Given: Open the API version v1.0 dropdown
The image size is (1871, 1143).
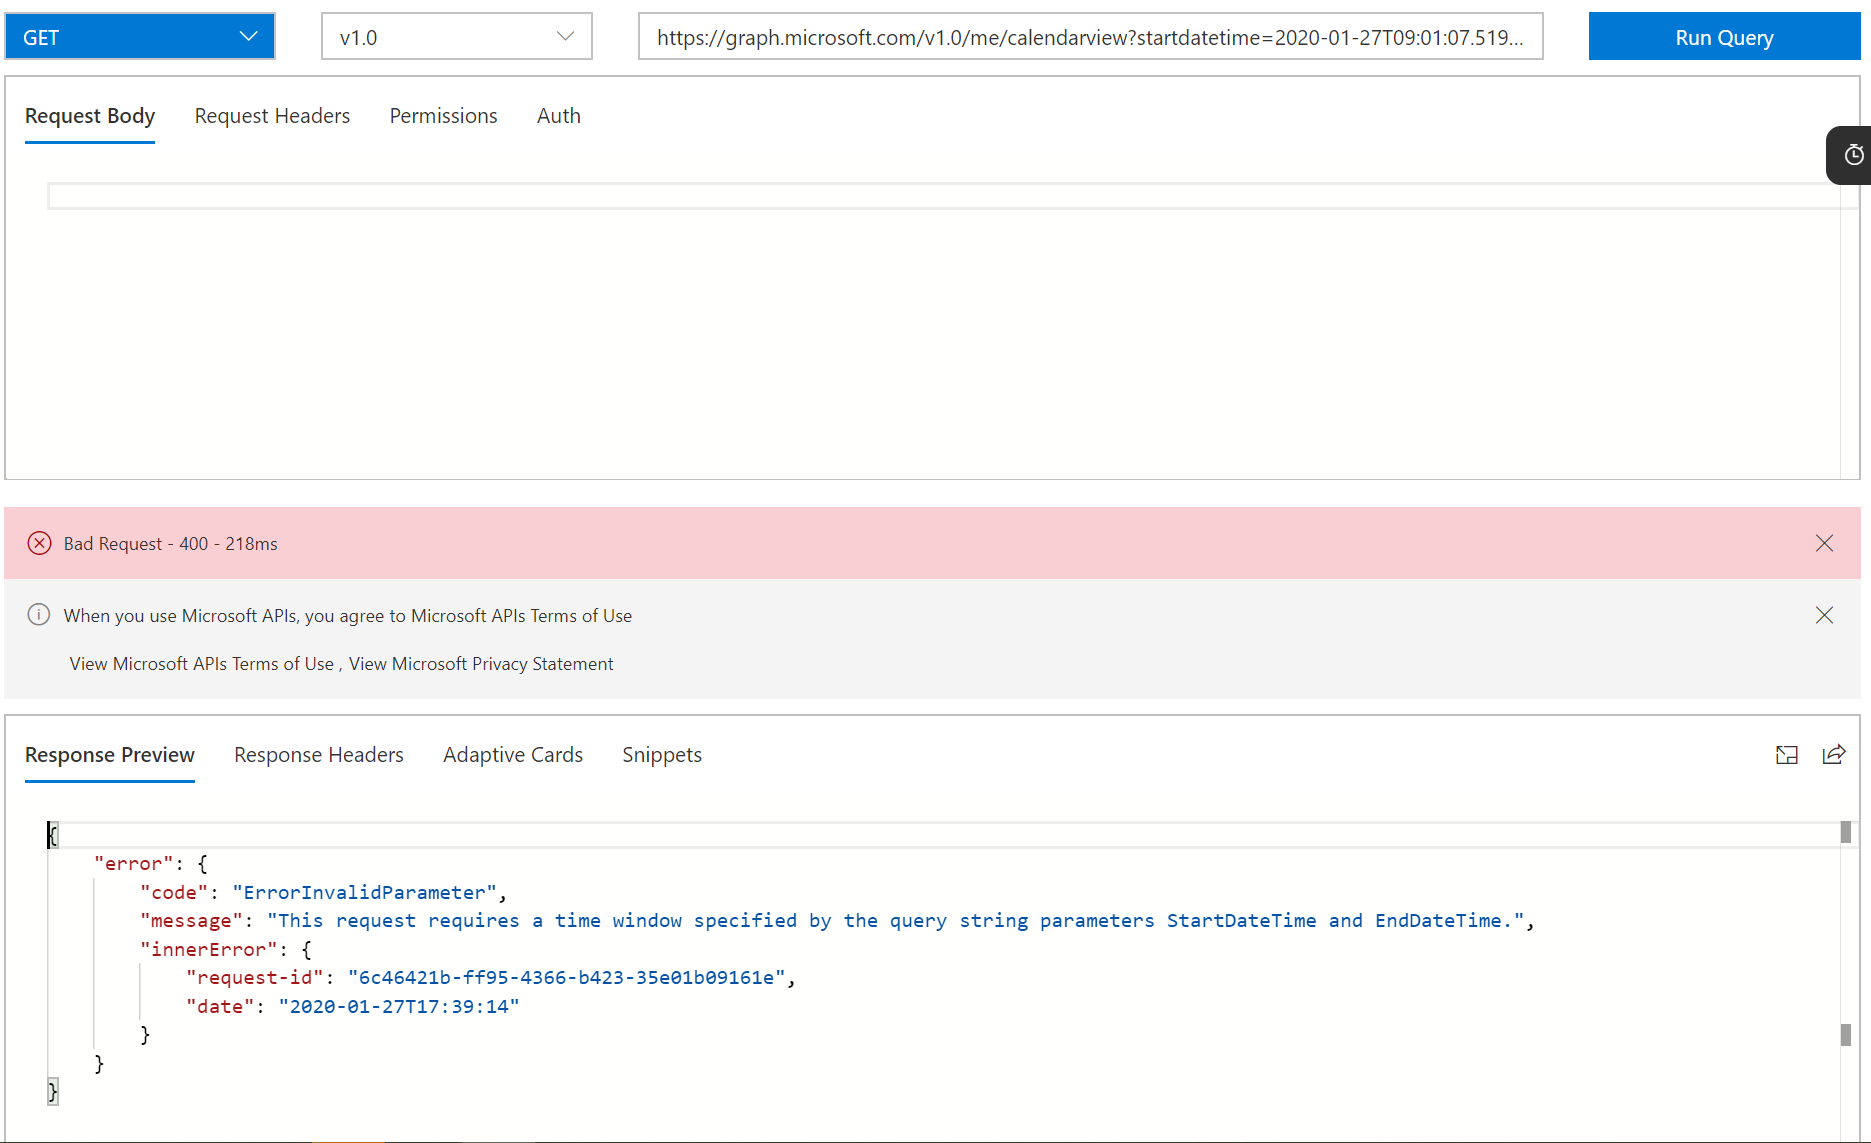Looking at the screenshot, I should [x=456, y=36].
